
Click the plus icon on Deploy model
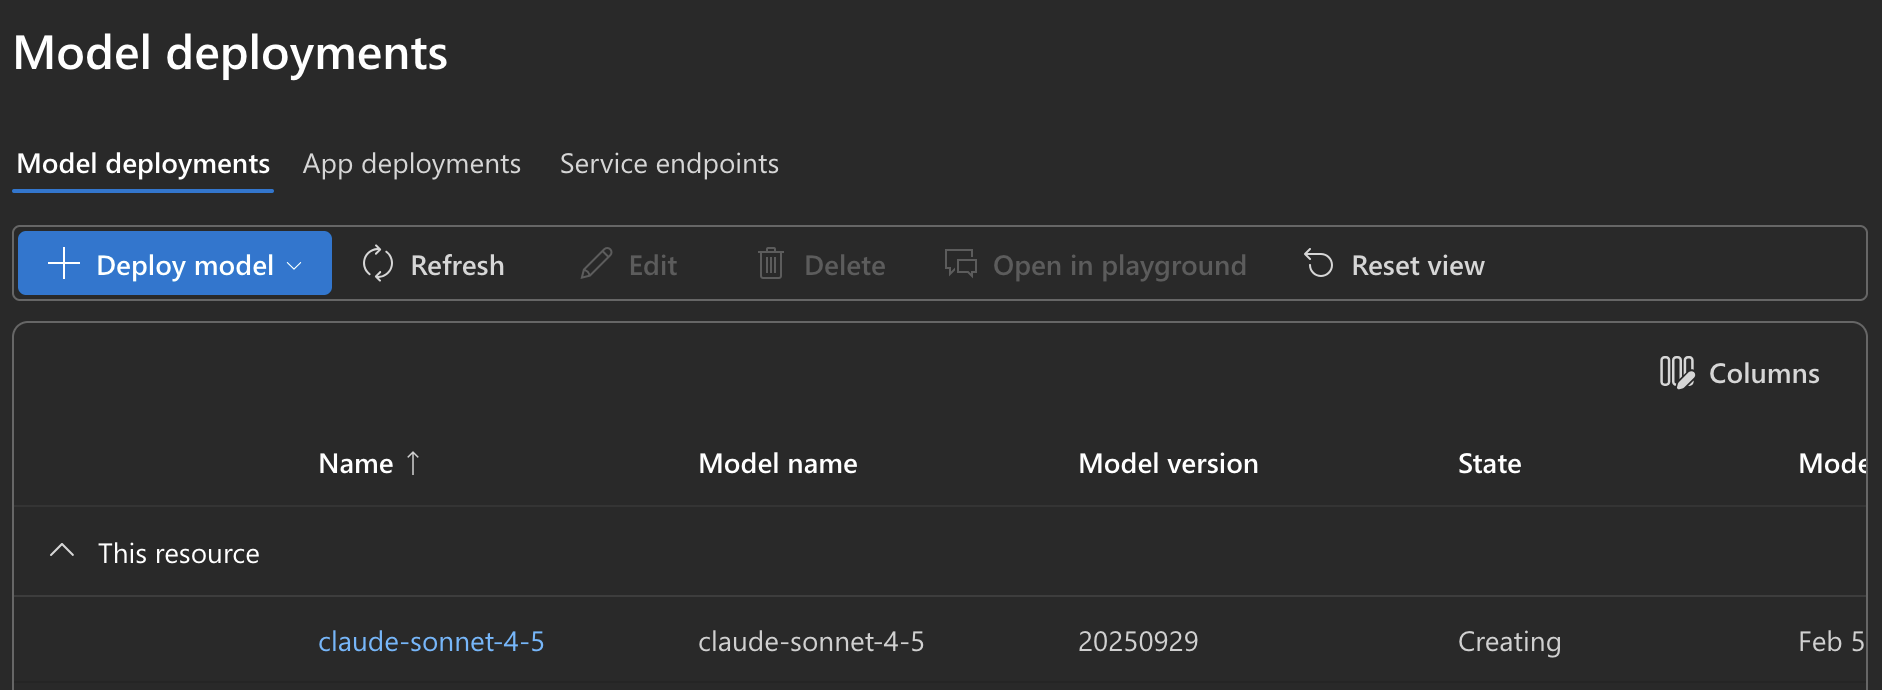tap(64, 264)
